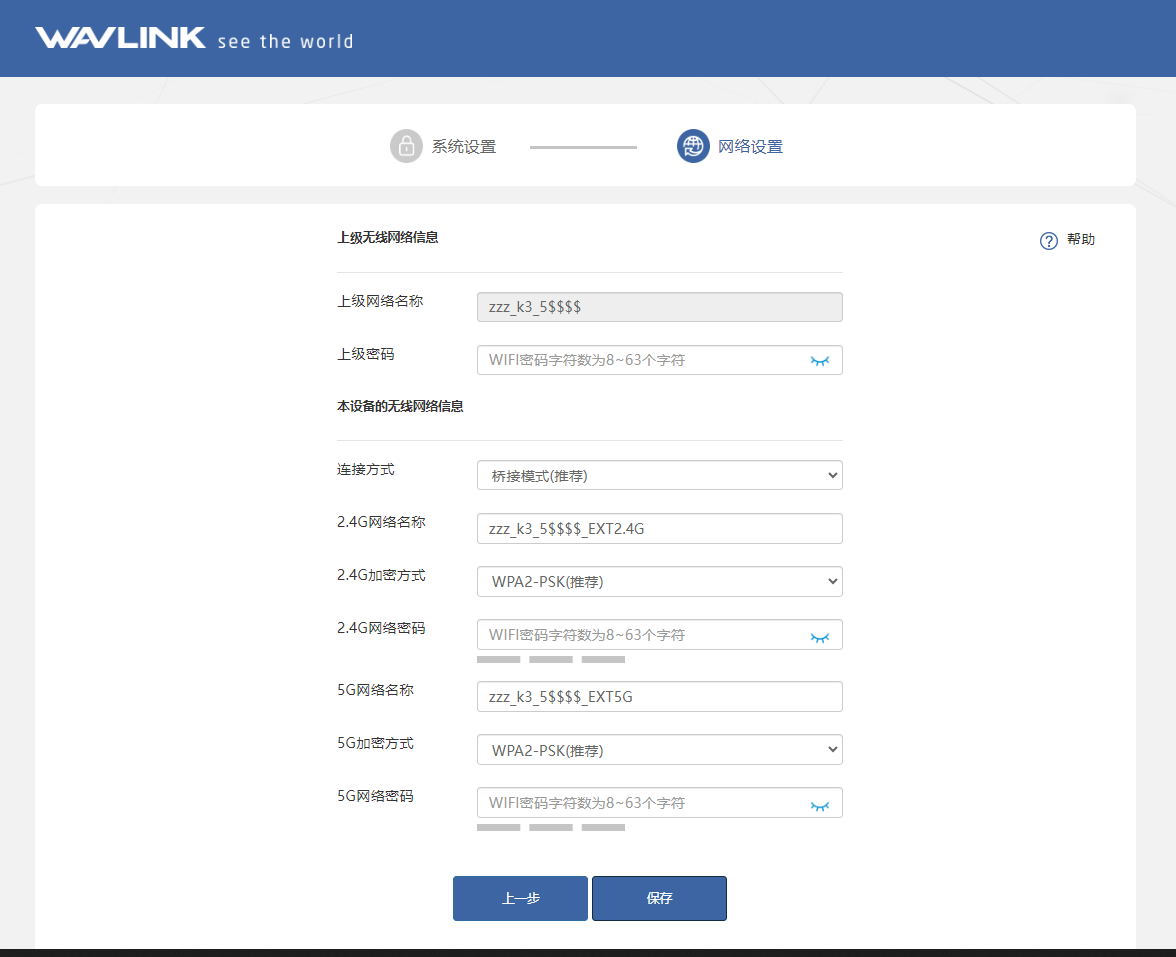The width and height of the screenshot is (1176, 957).
Task: Focus the upstream password input field
Action: click(640, 360)
